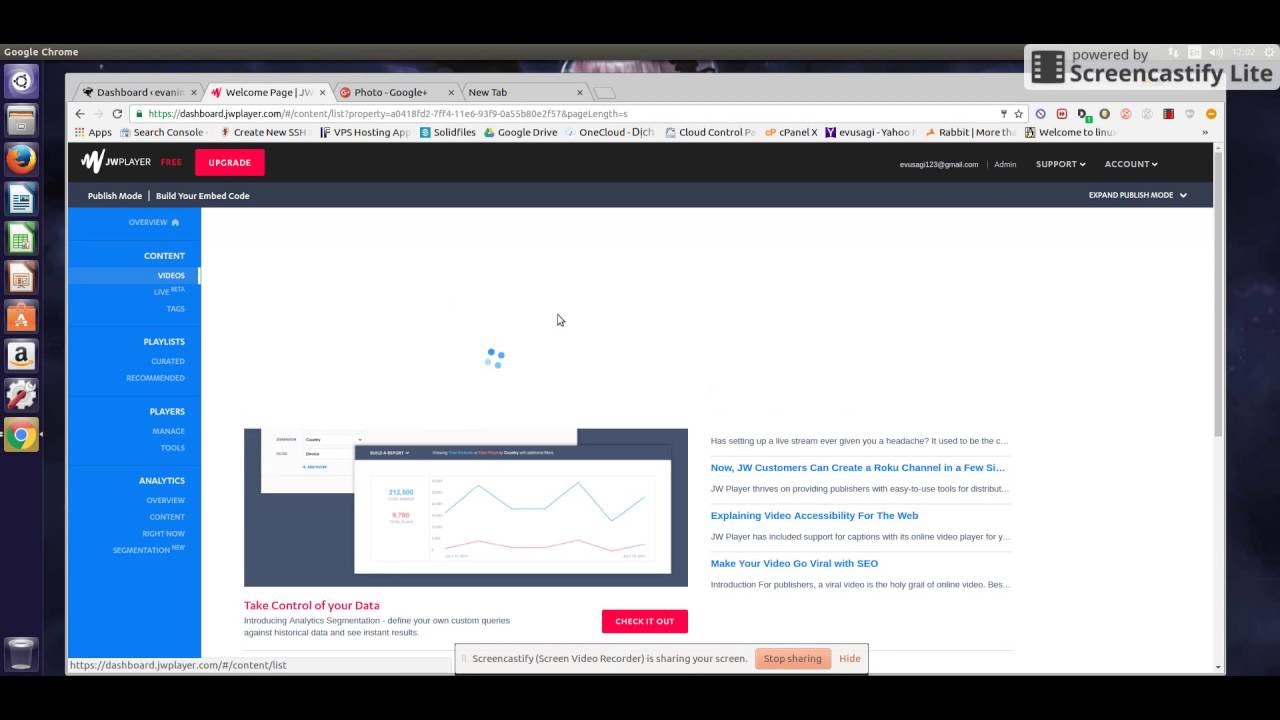Open Manage under Players
This screenshot has width=1280, height=720.
pos(168,431)
